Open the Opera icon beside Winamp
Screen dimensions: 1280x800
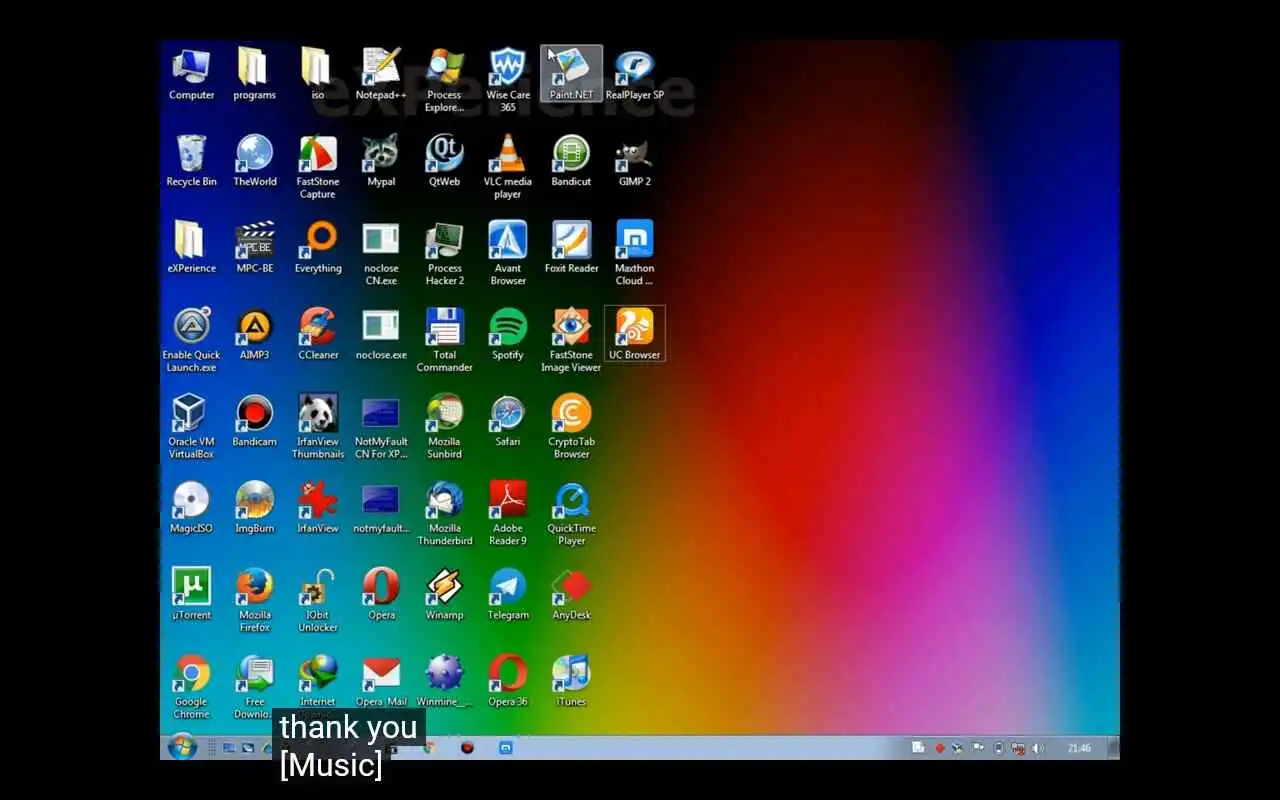pyautogui.click(x=381, y=595)
